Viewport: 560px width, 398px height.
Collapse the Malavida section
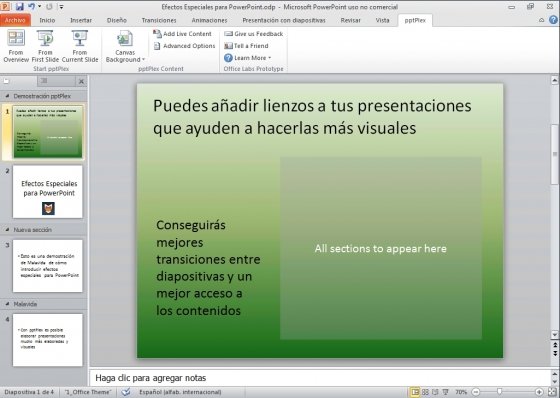[7, 304]
